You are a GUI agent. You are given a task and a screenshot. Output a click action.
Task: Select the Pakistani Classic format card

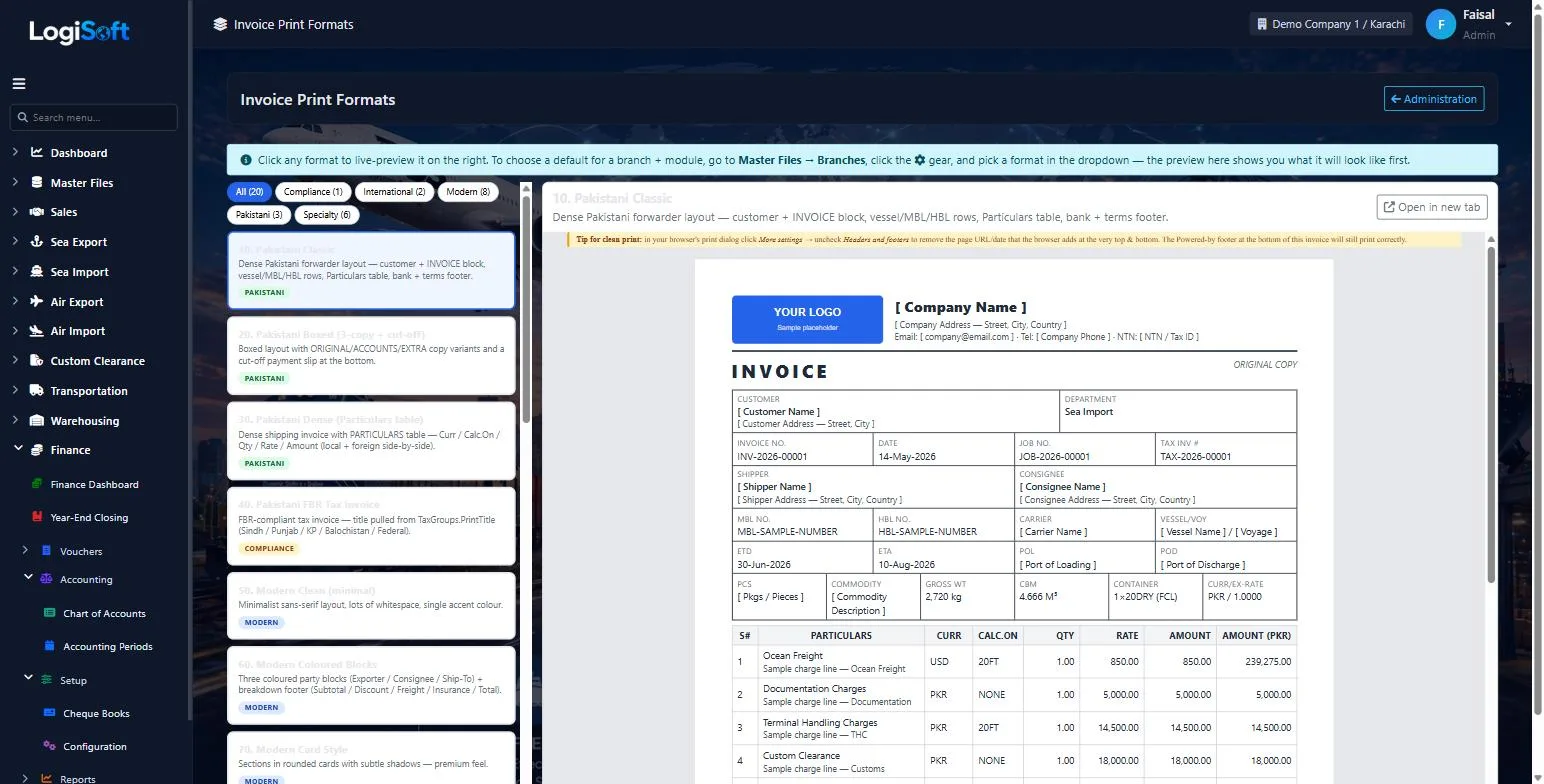coord(371,271)
